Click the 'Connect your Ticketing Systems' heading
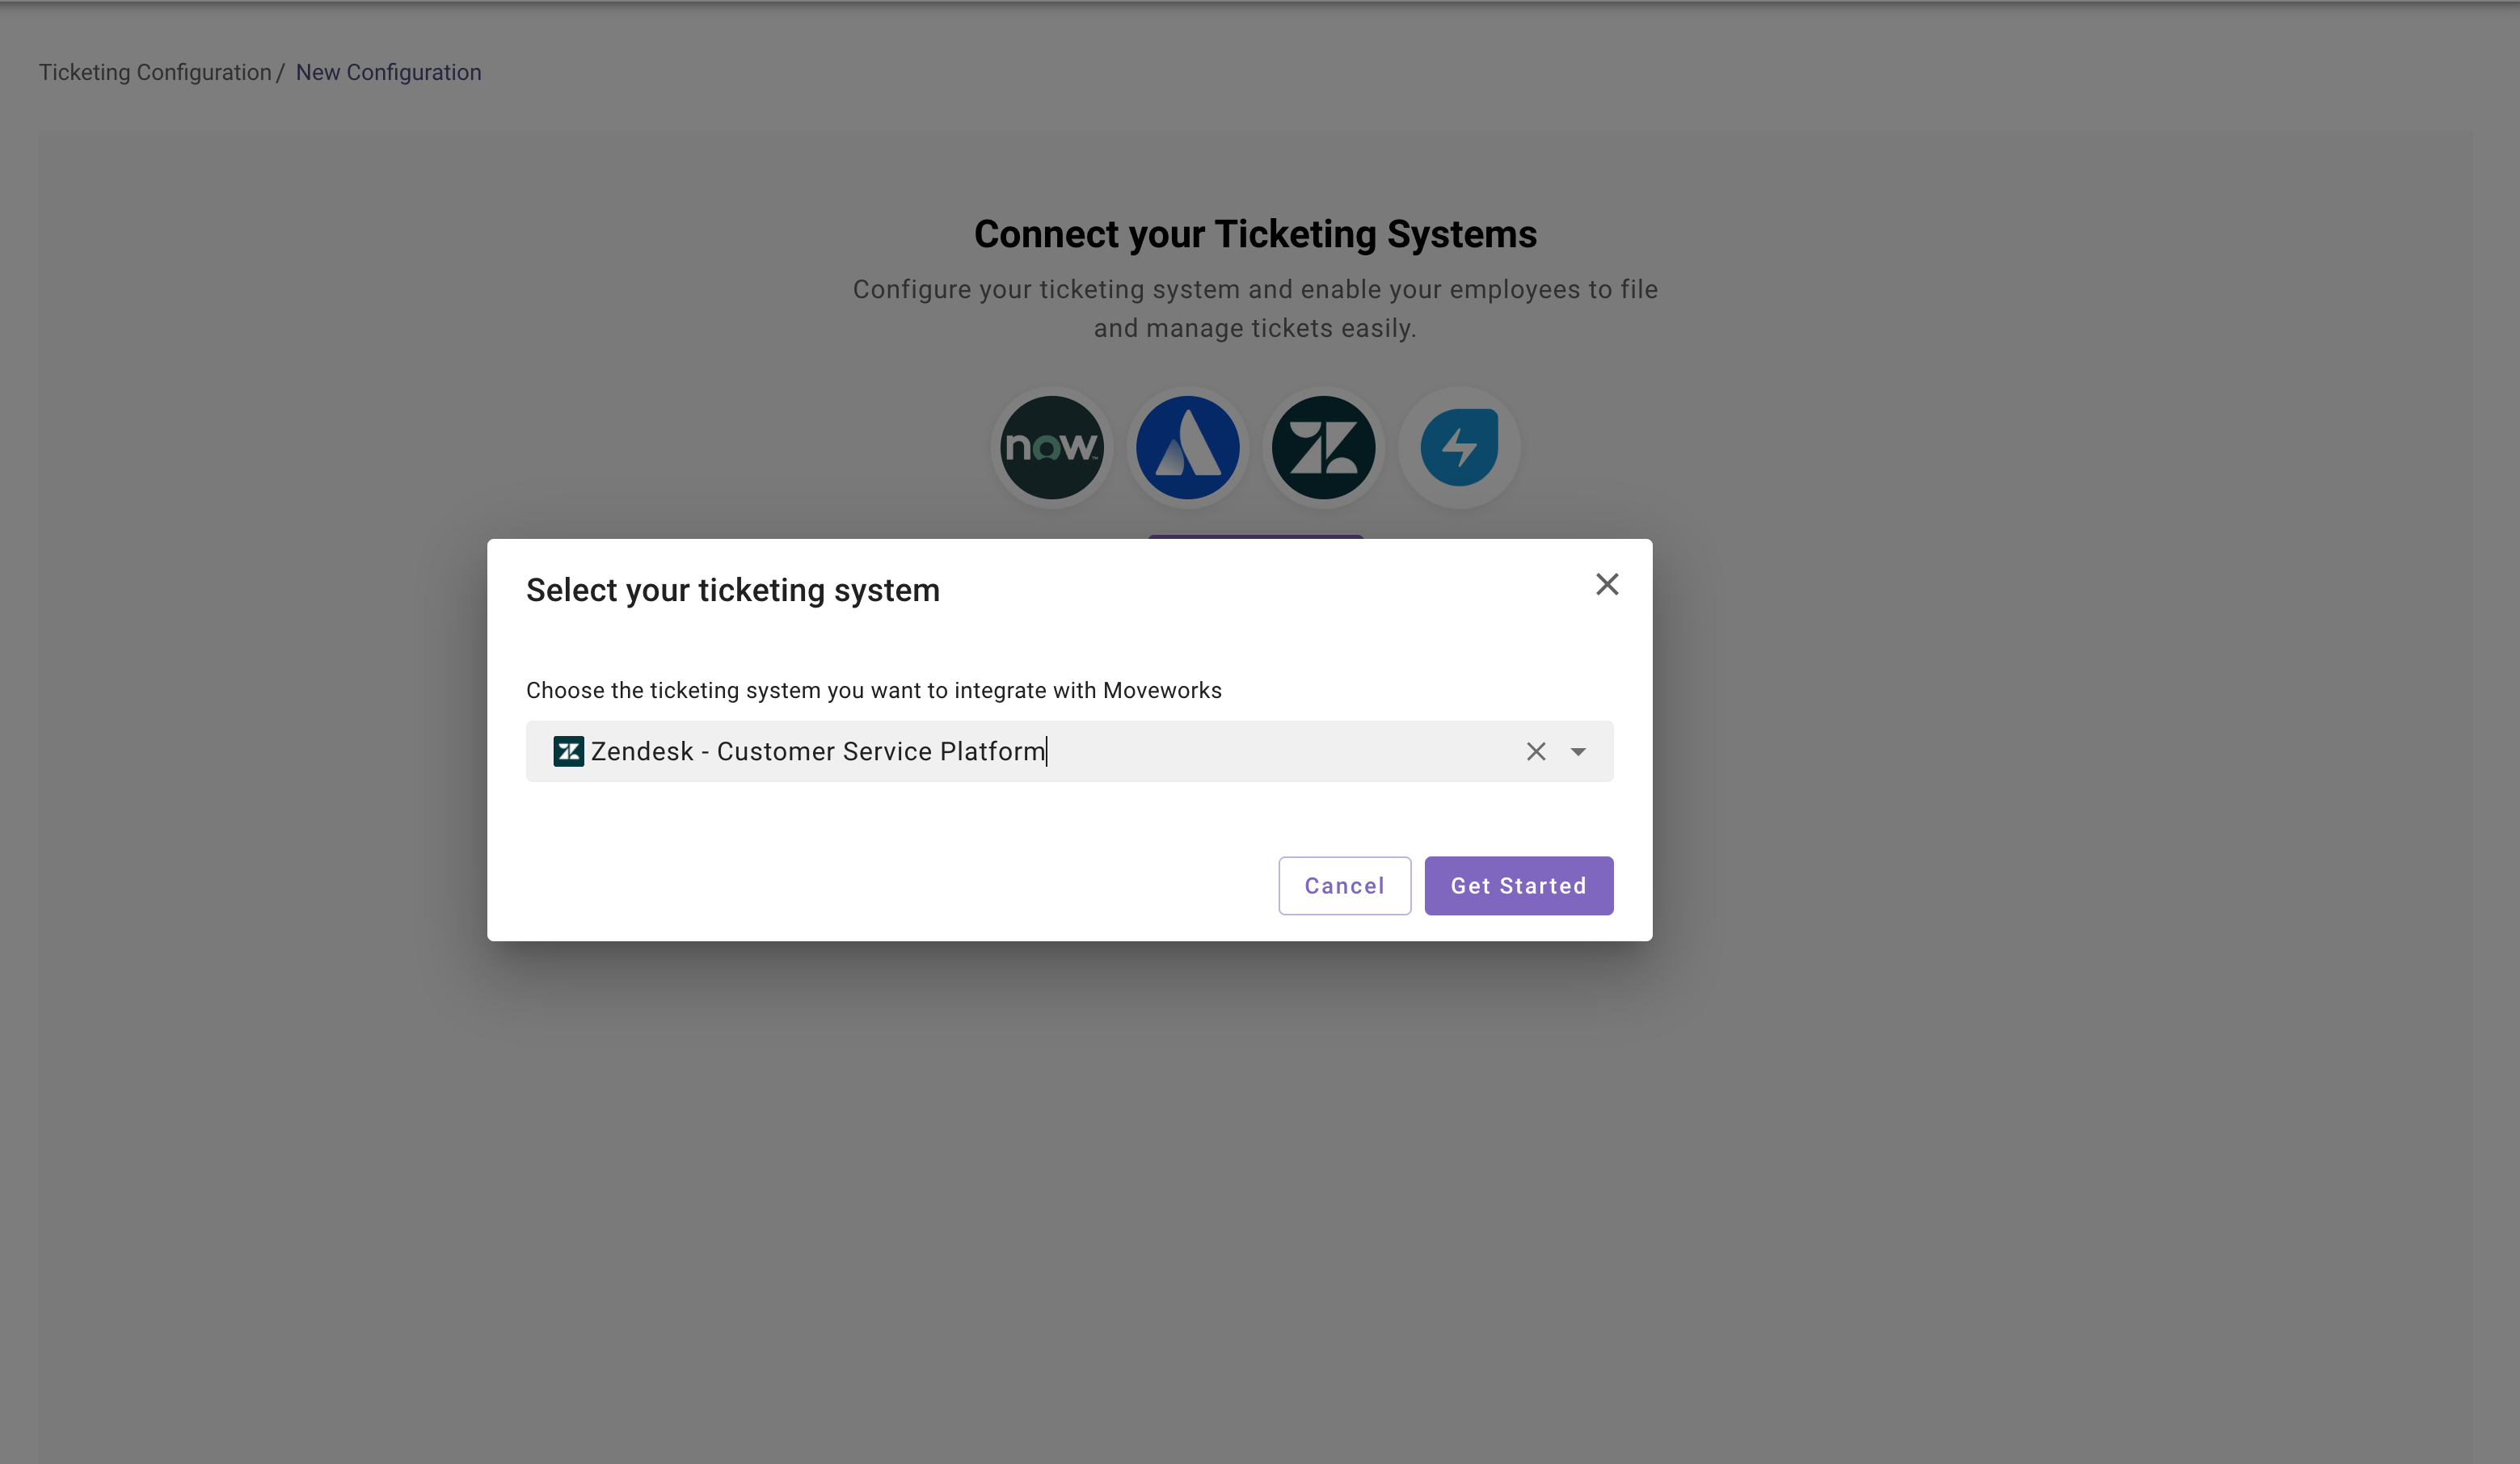The width and height of the screenshot is (2520, 1464). pos(1255,234)
